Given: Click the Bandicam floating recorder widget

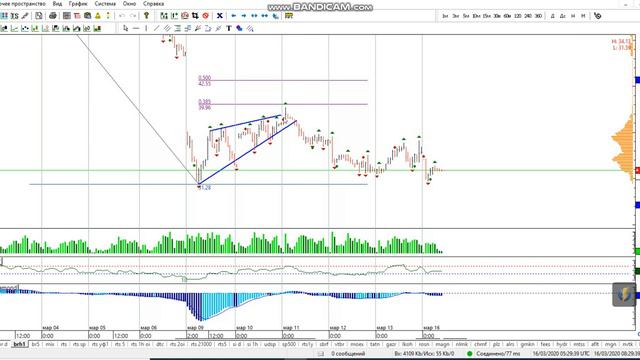Looking at the screenshot, I should point(624,294).
